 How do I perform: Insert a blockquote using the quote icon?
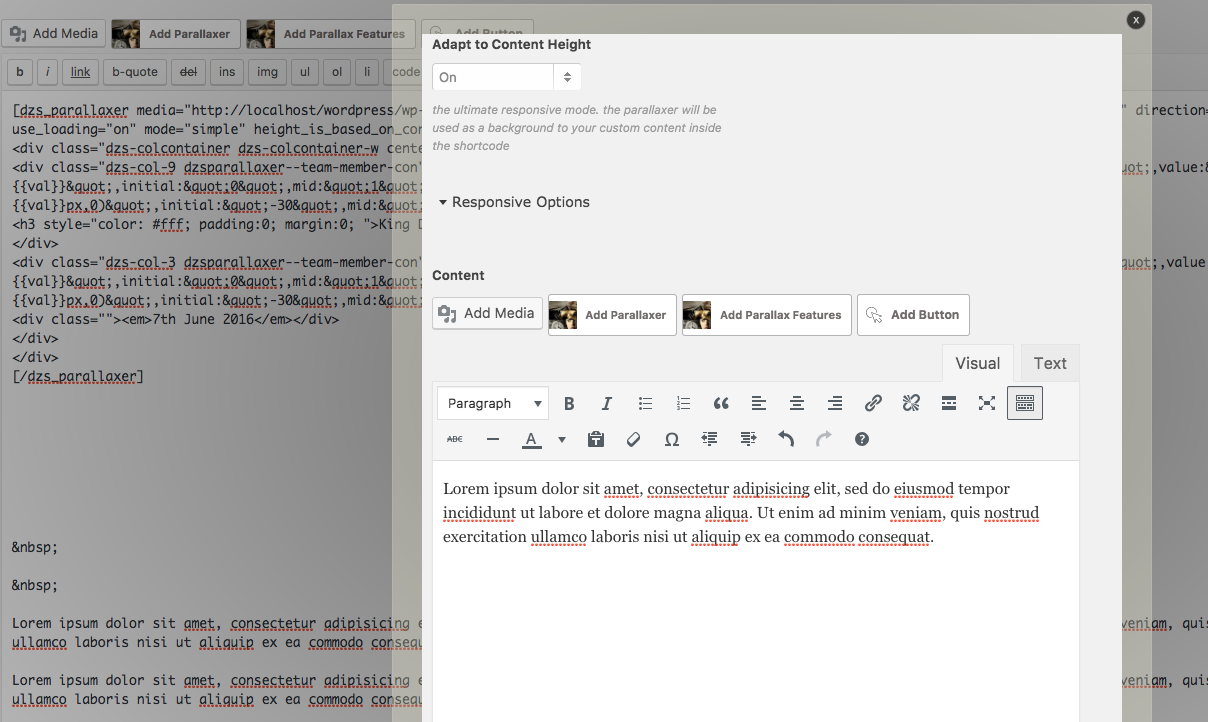(x=721, y=404)
